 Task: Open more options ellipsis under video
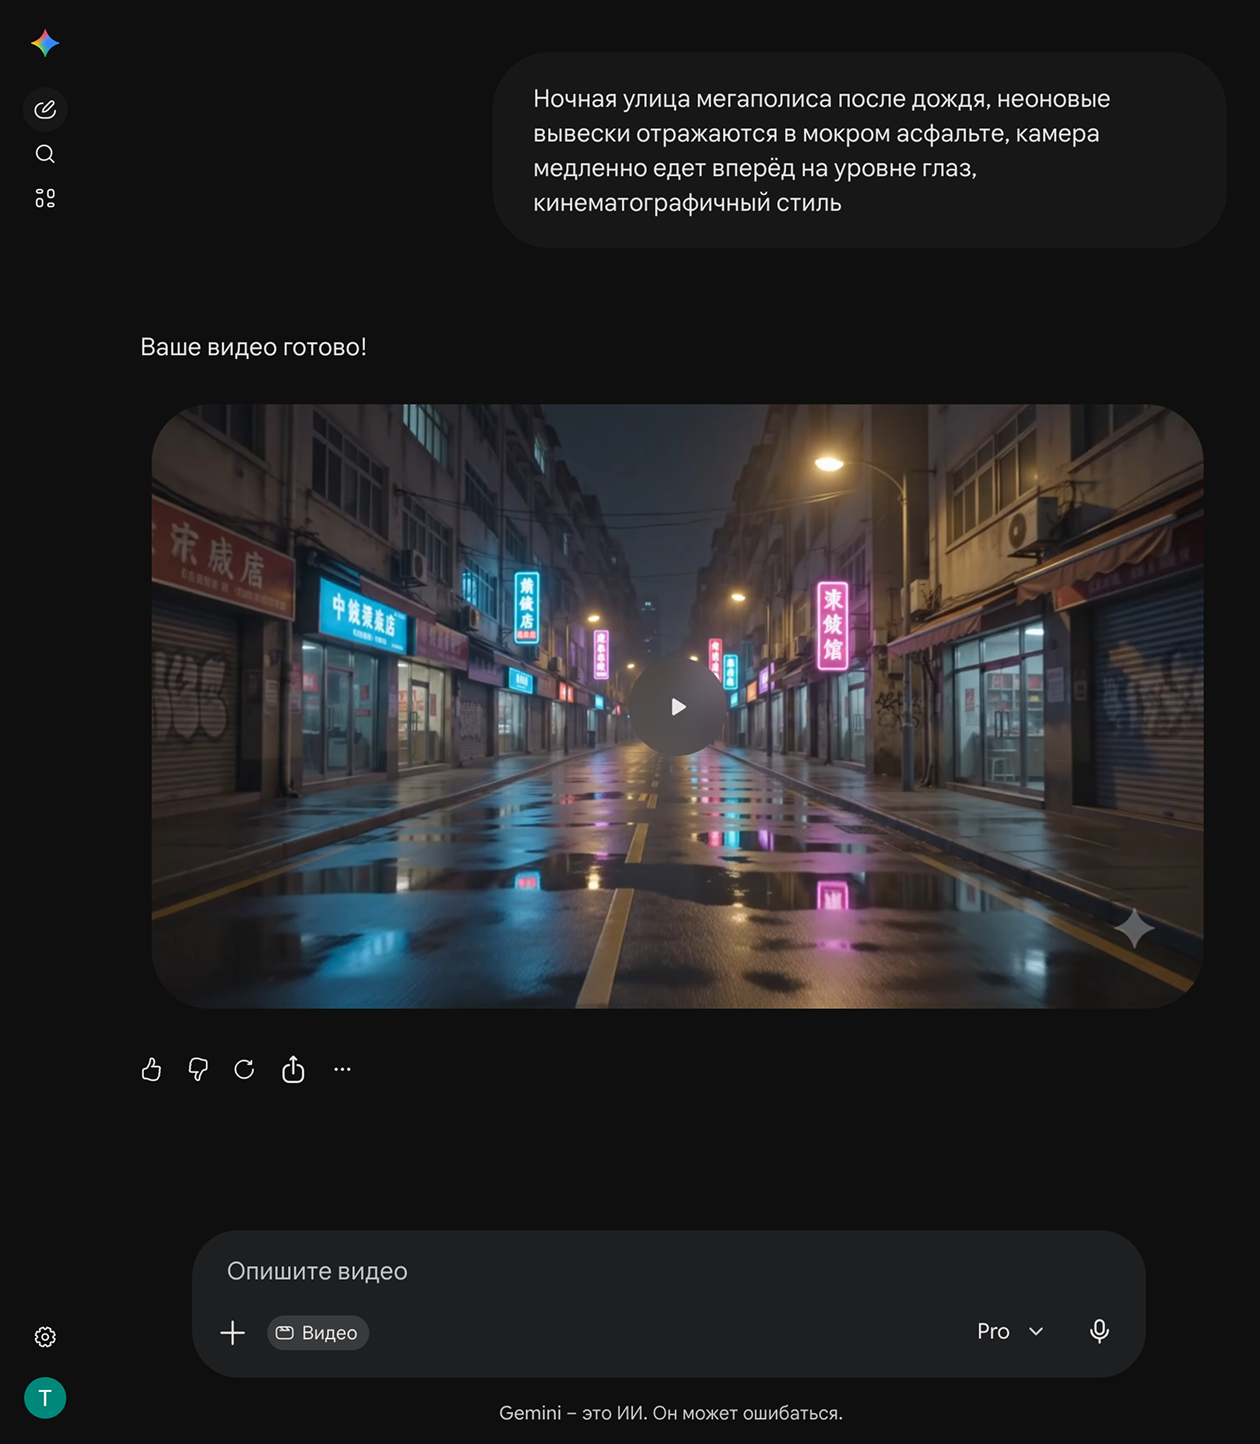click(342, 1069)
